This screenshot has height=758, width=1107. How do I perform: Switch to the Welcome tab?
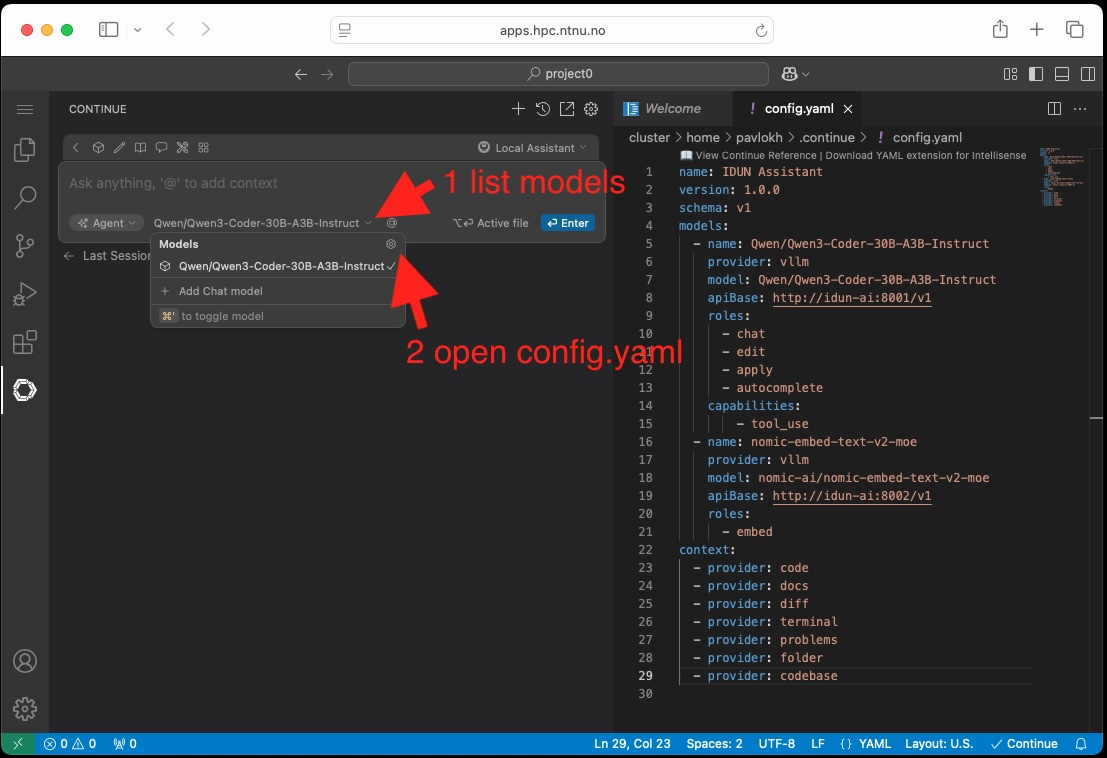tap(673, 109)
